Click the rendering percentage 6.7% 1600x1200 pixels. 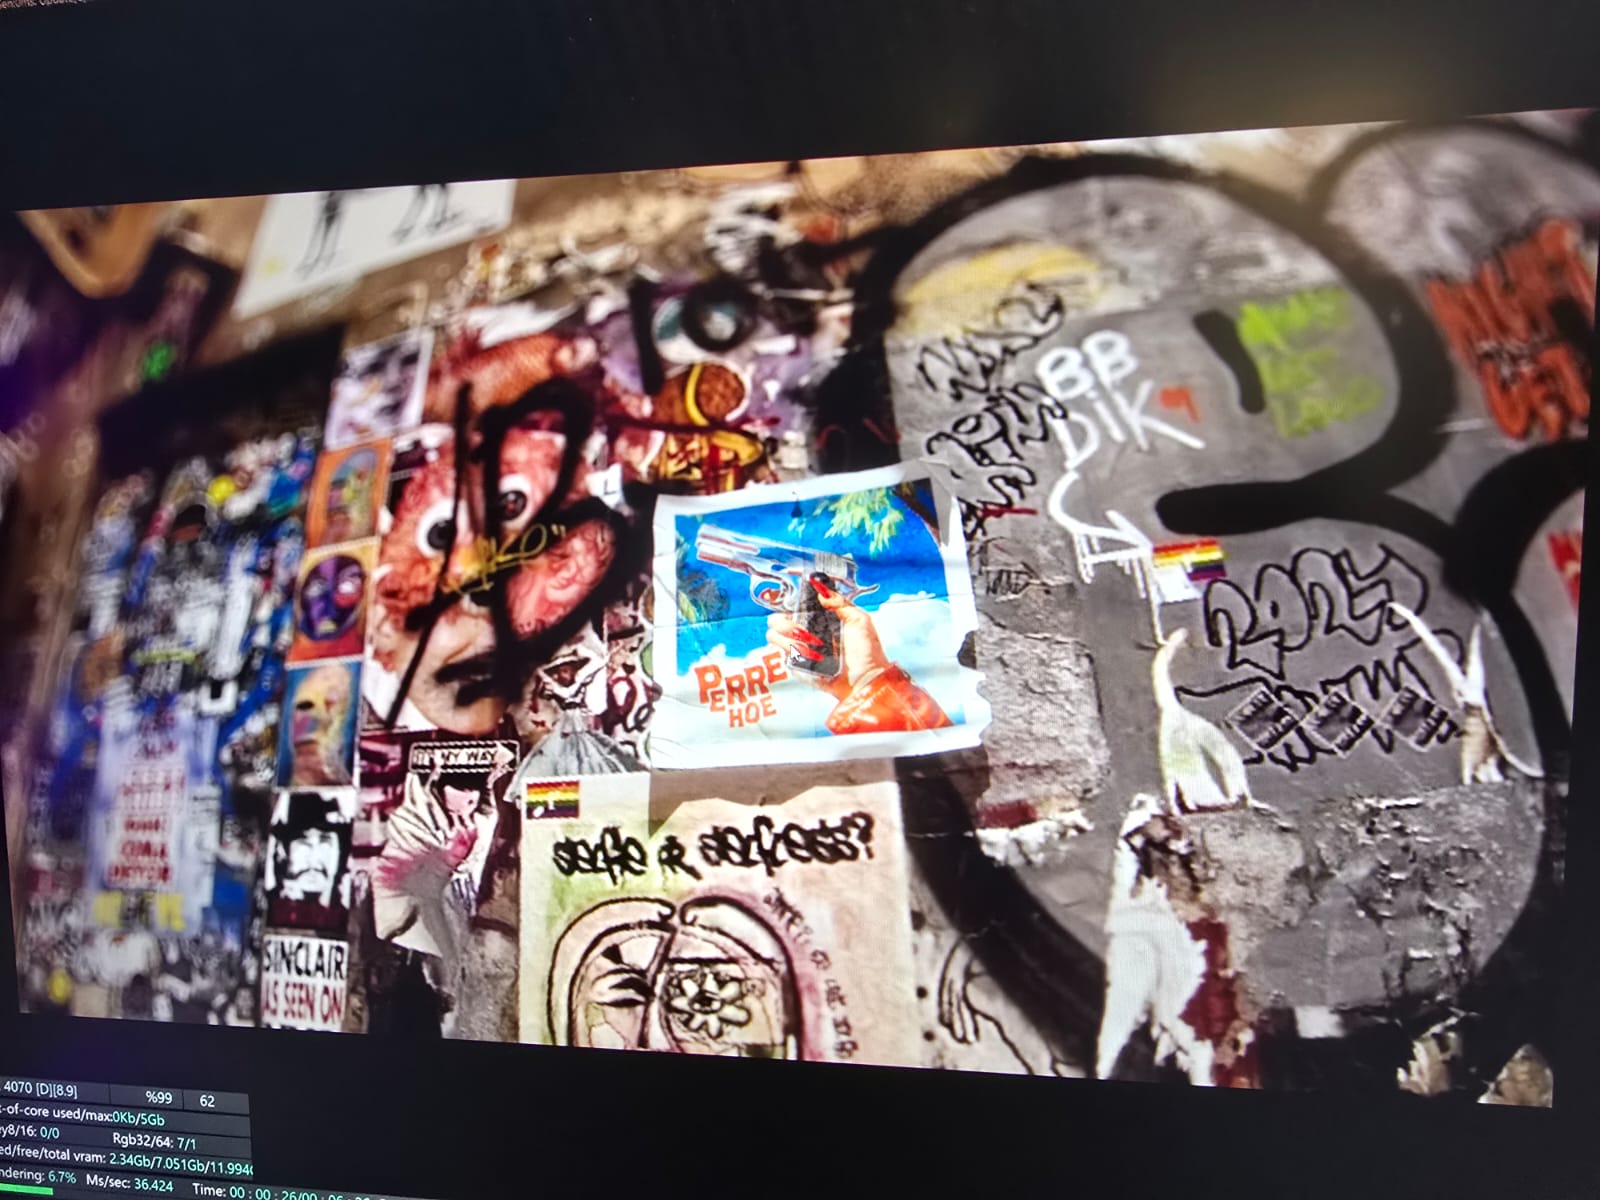coord(62,1177)
